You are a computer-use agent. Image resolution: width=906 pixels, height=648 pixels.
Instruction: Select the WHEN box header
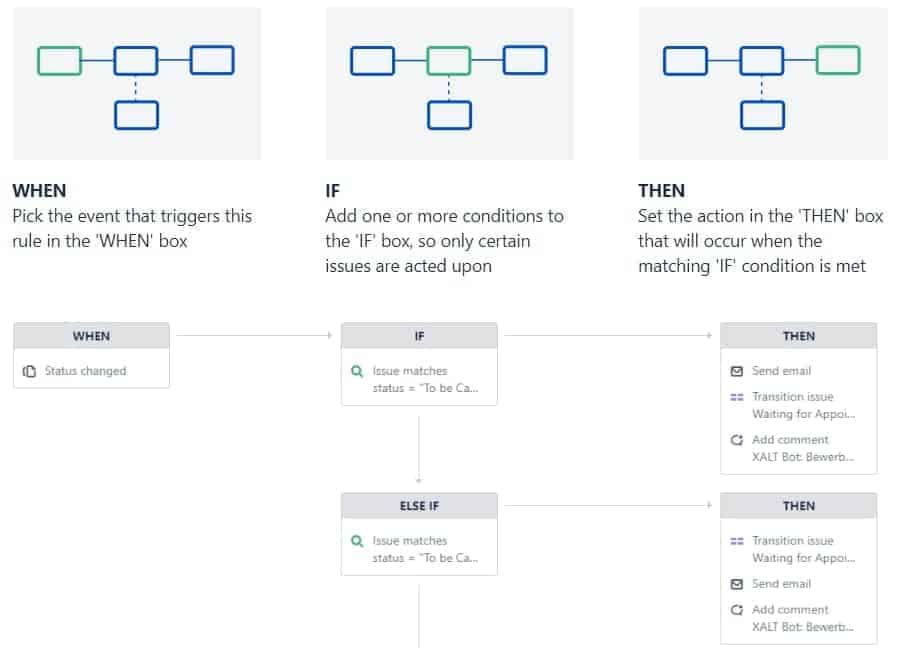(91, 336)
